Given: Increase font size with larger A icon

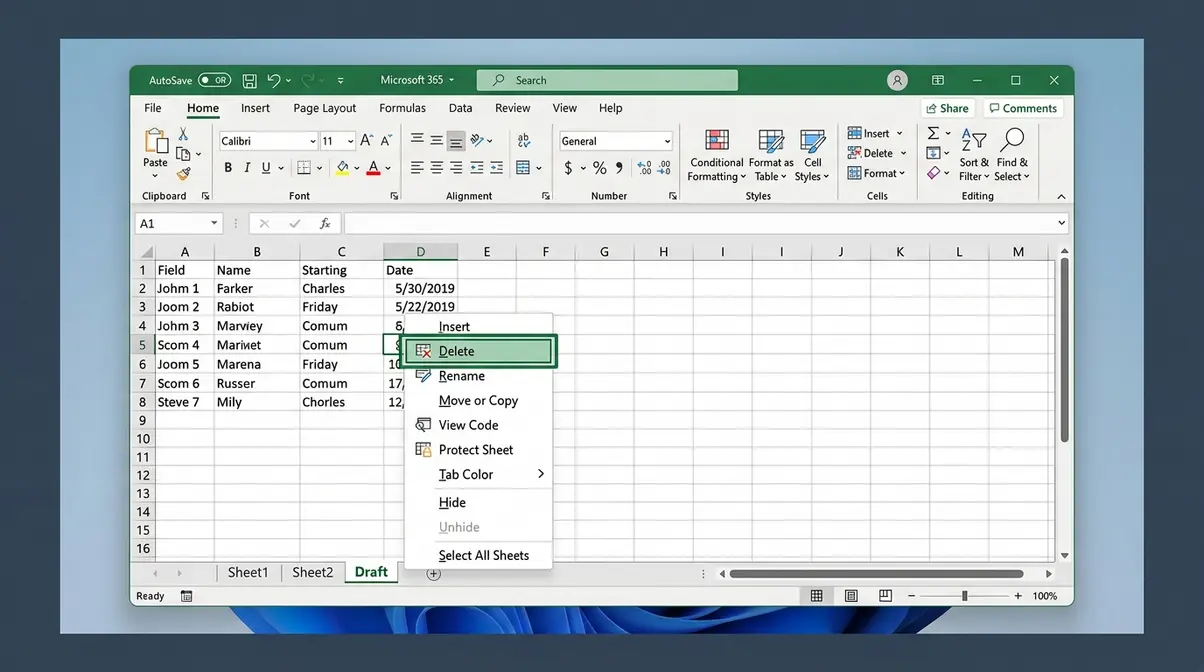Looking at the screenshot, I should pos(366,141).
